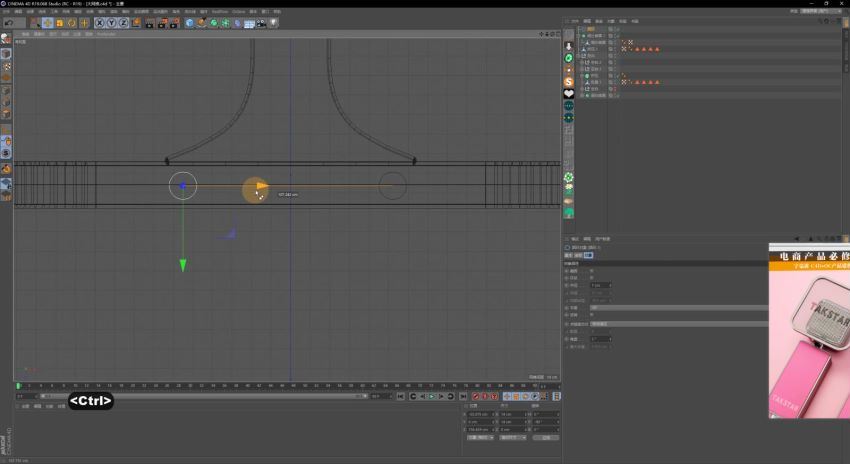
Task: Open the Spline pen tool icon
Action: point(202,23)
